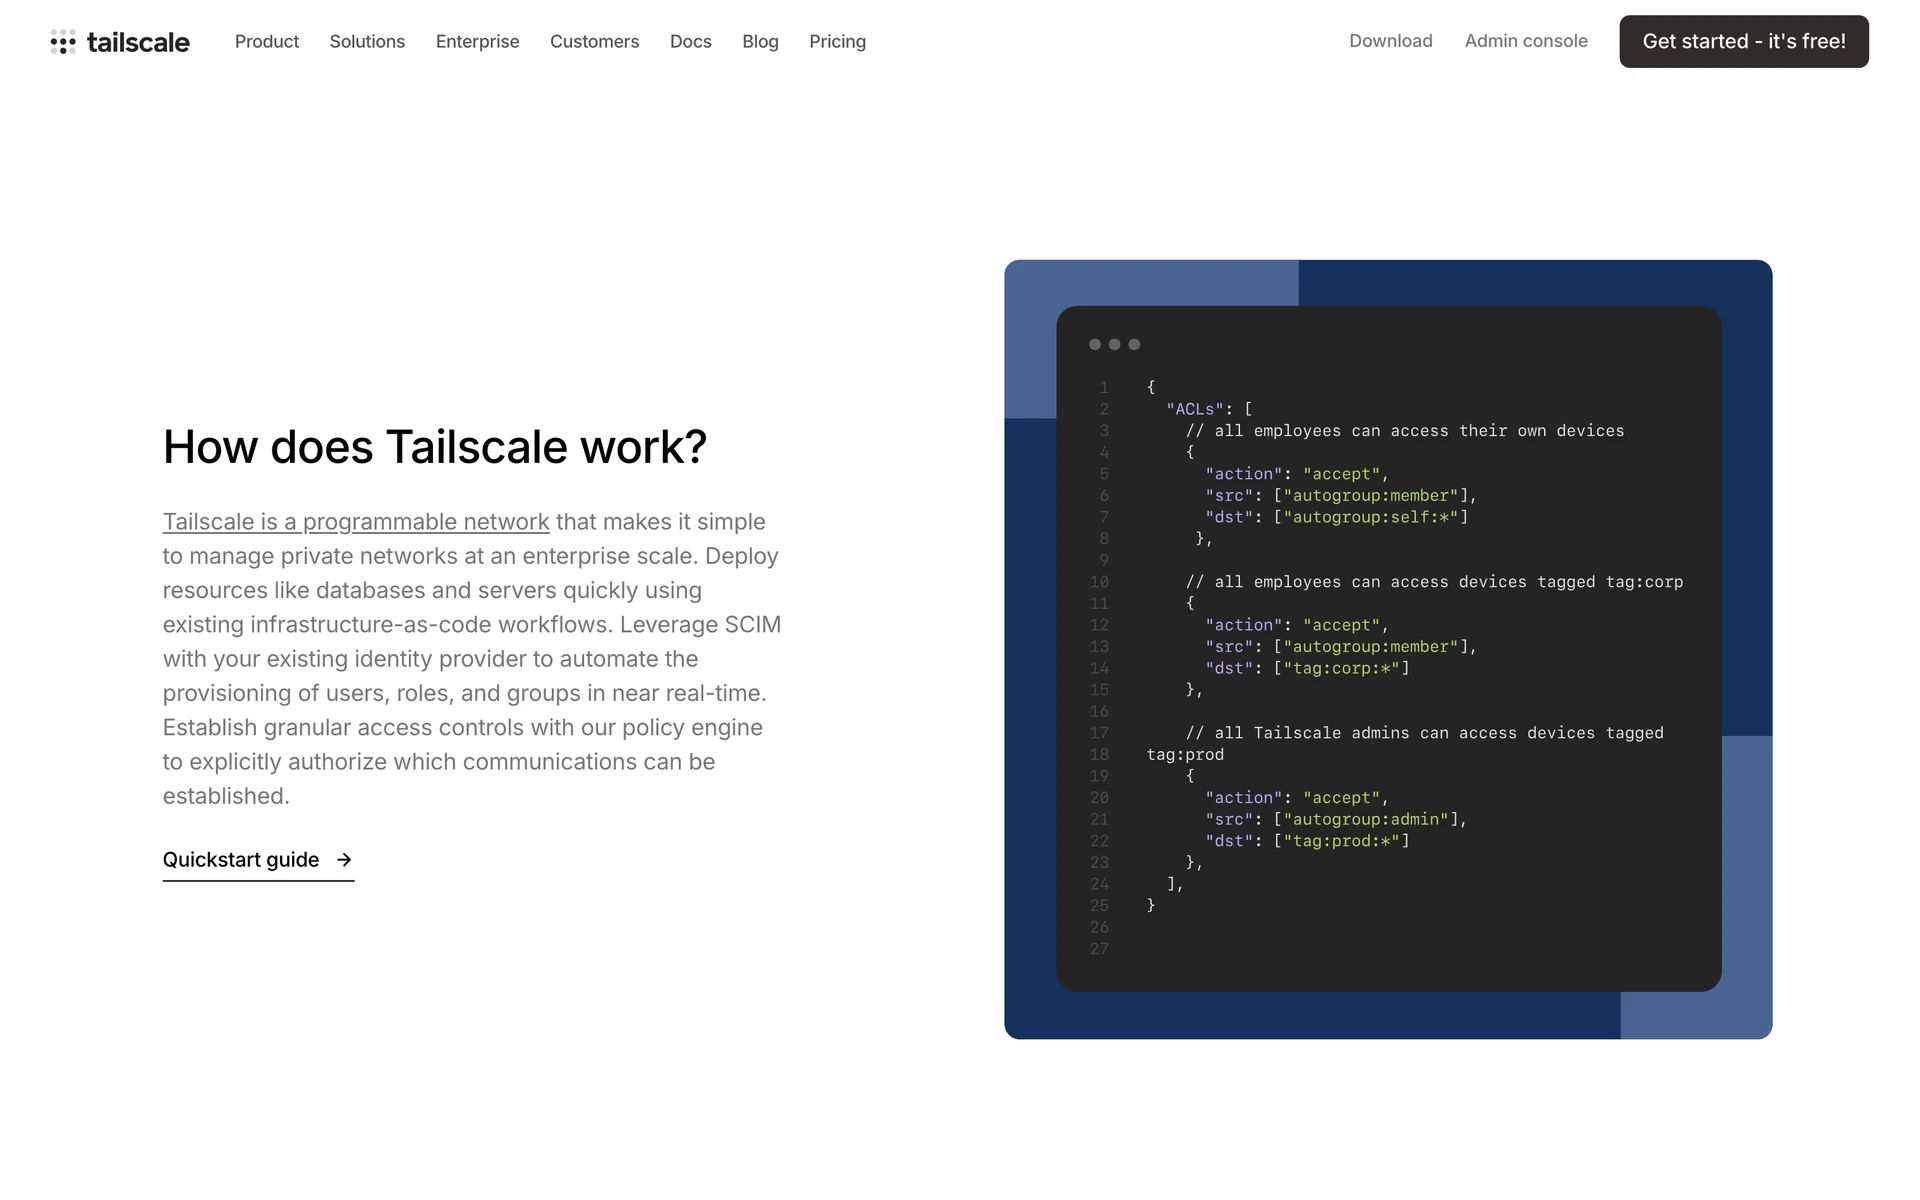The width and height of the screenshot is (1920, 1200).
Task: Open the Solutions menu
Action: pos(367,41)
